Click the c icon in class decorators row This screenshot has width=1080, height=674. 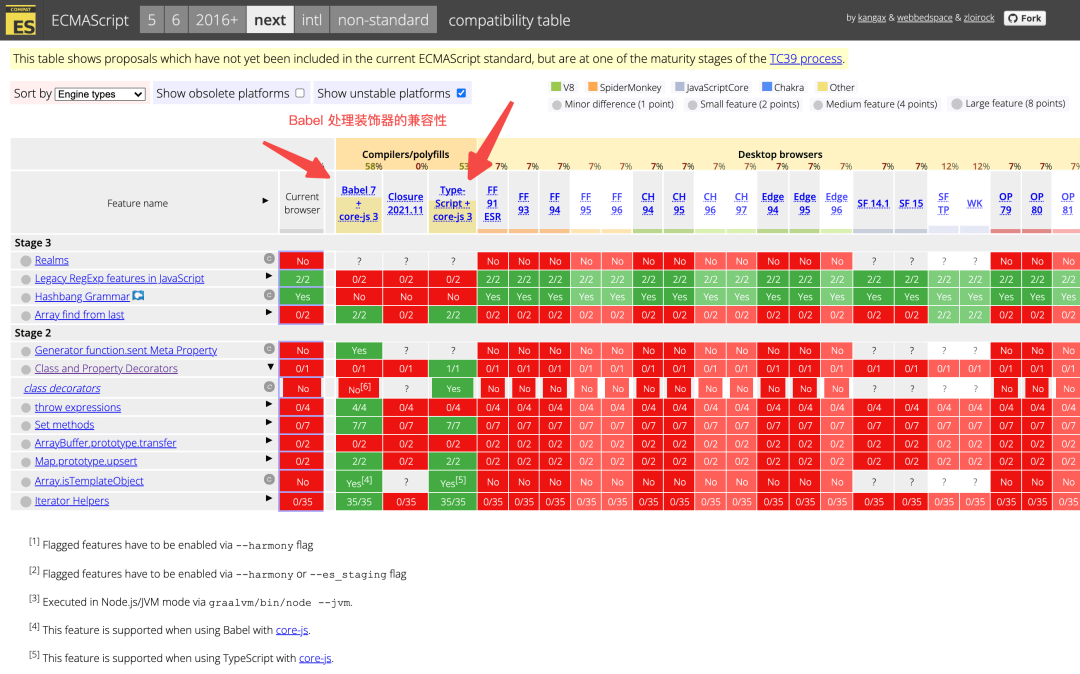(269, 387)
